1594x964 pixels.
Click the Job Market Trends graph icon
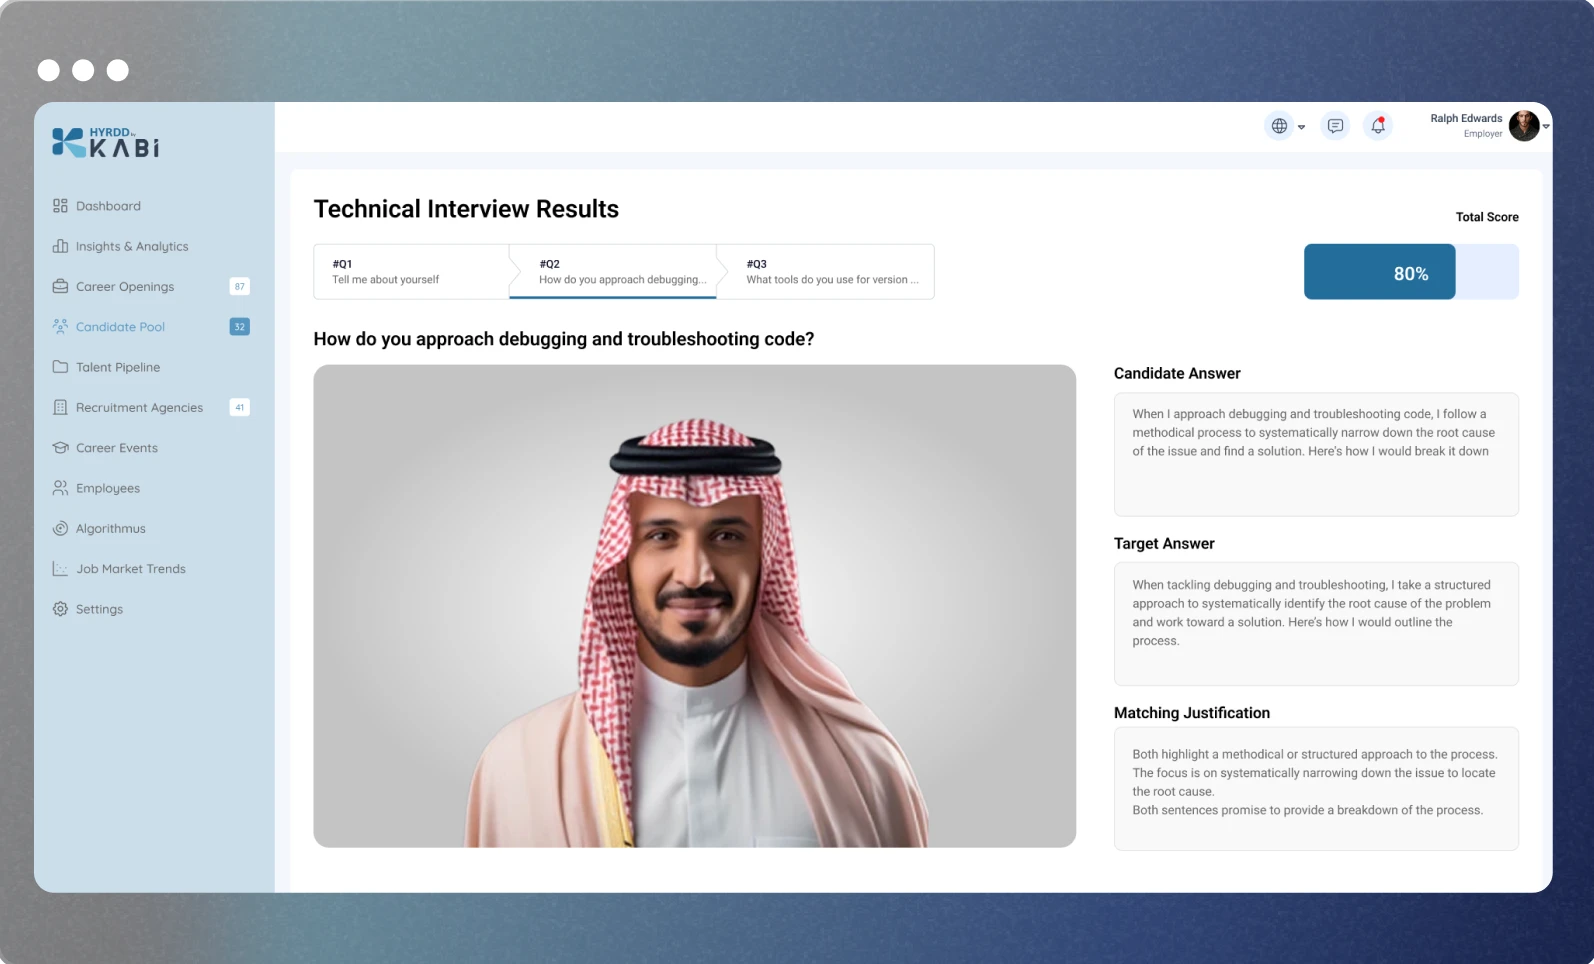pos(60,569)
